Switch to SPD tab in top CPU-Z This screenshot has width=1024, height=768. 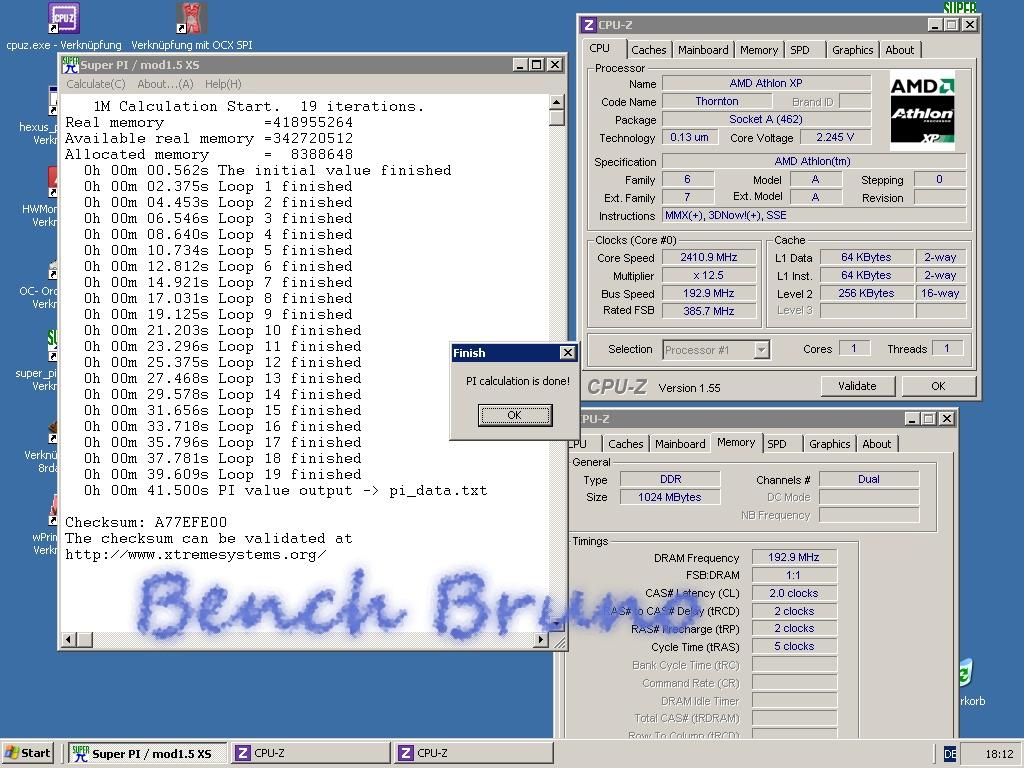pos(799,50)
